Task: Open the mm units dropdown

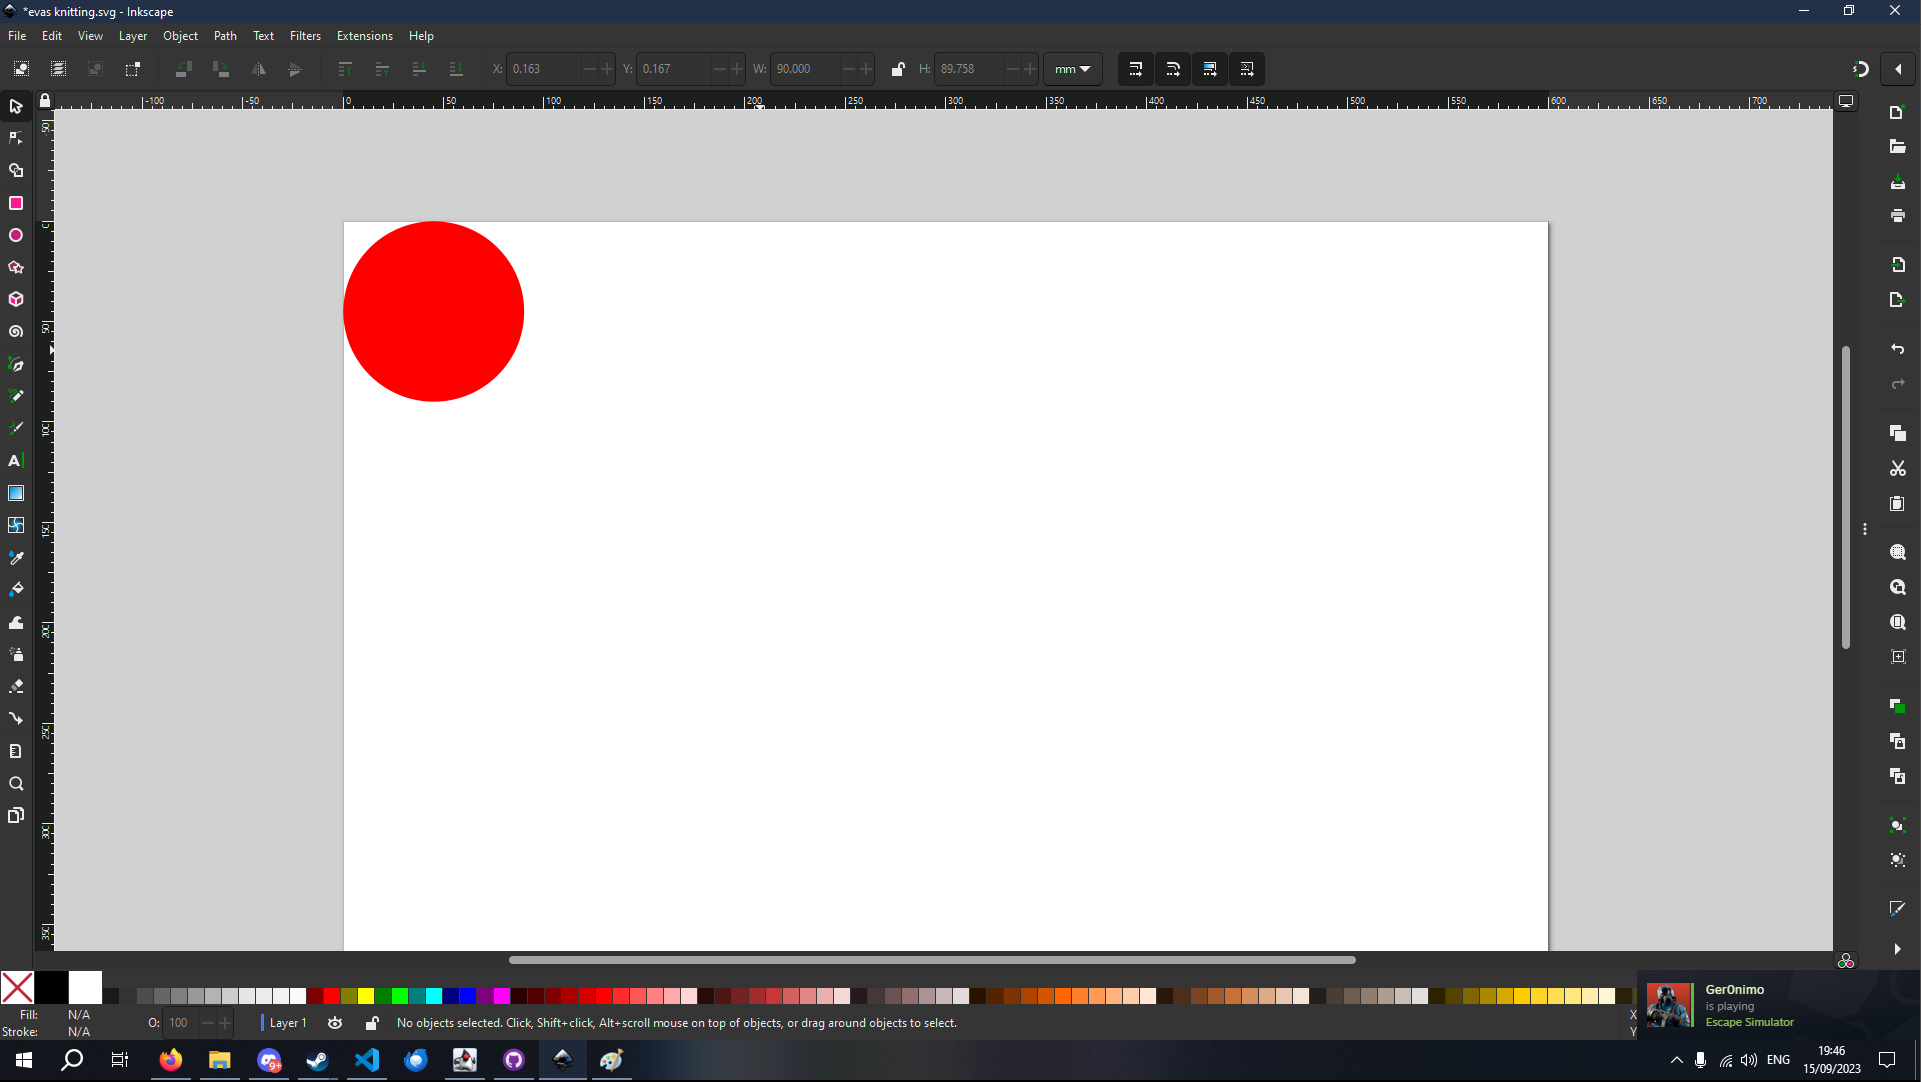Action: click(1072, 69)
